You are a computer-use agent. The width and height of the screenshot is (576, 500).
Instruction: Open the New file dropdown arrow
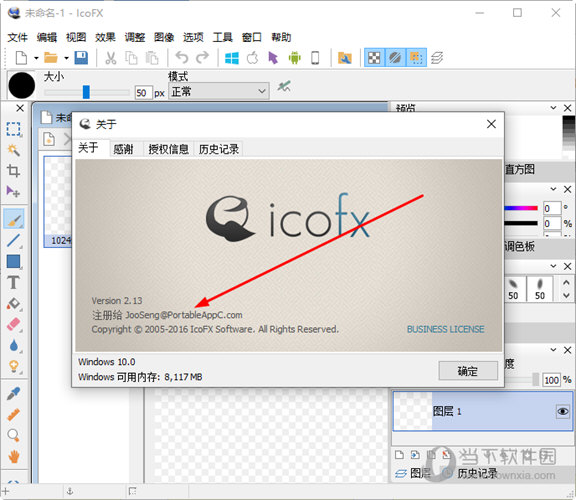click(x=36, y=58)
